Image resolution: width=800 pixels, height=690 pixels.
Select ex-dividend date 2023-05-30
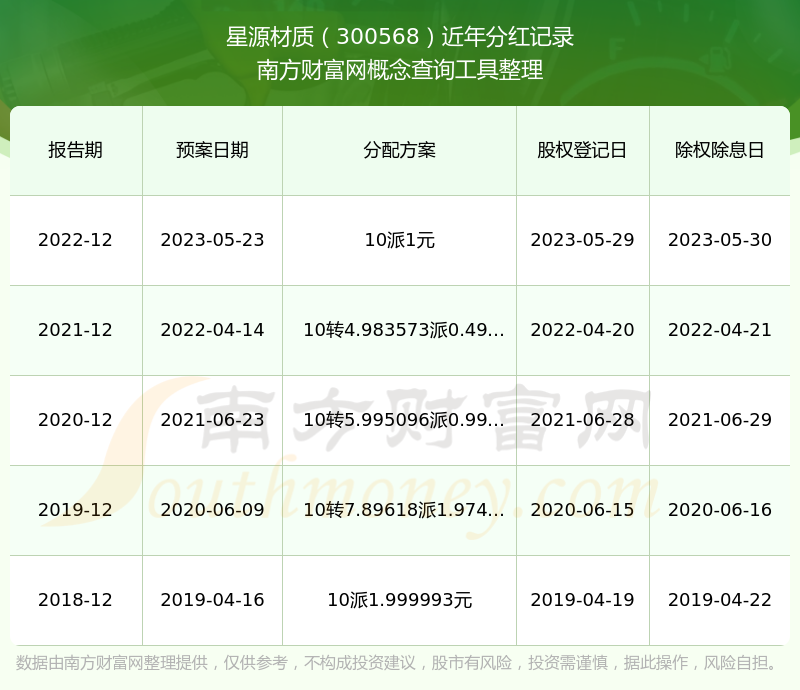[x=719, y=240]
